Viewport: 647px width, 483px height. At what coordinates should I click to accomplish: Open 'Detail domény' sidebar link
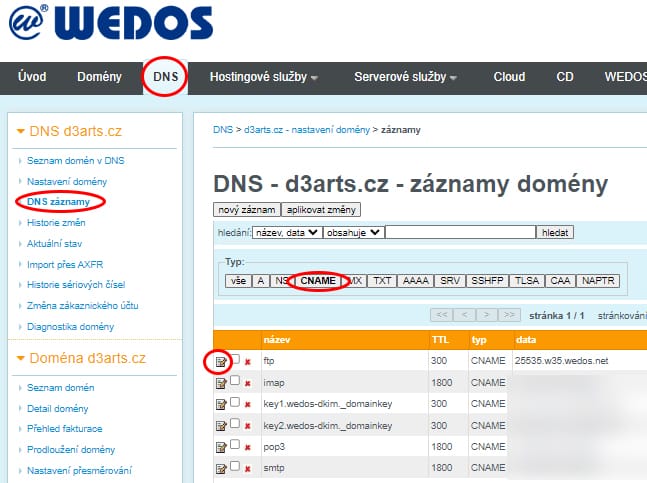[58, 409]
